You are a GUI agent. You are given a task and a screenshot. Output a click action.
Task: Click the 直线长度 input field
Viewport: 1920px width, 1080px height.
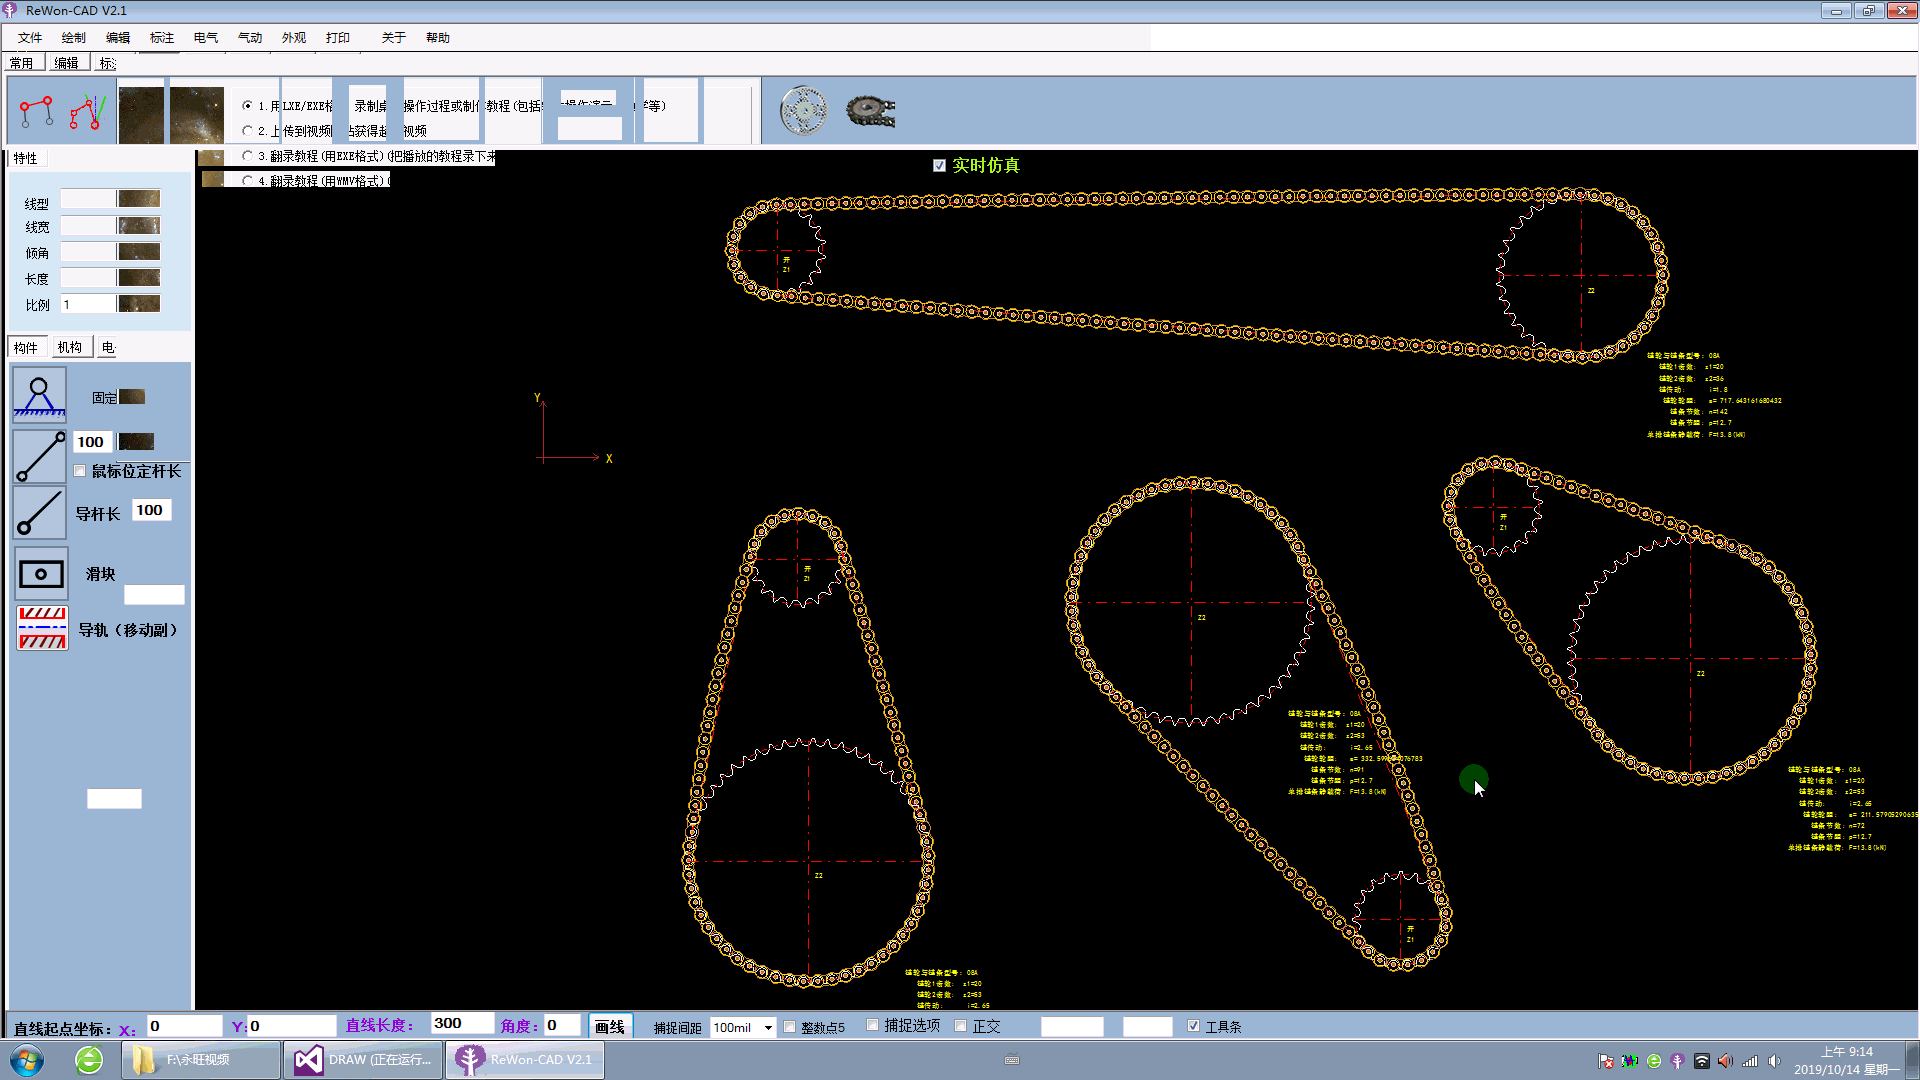(461, 1023)
